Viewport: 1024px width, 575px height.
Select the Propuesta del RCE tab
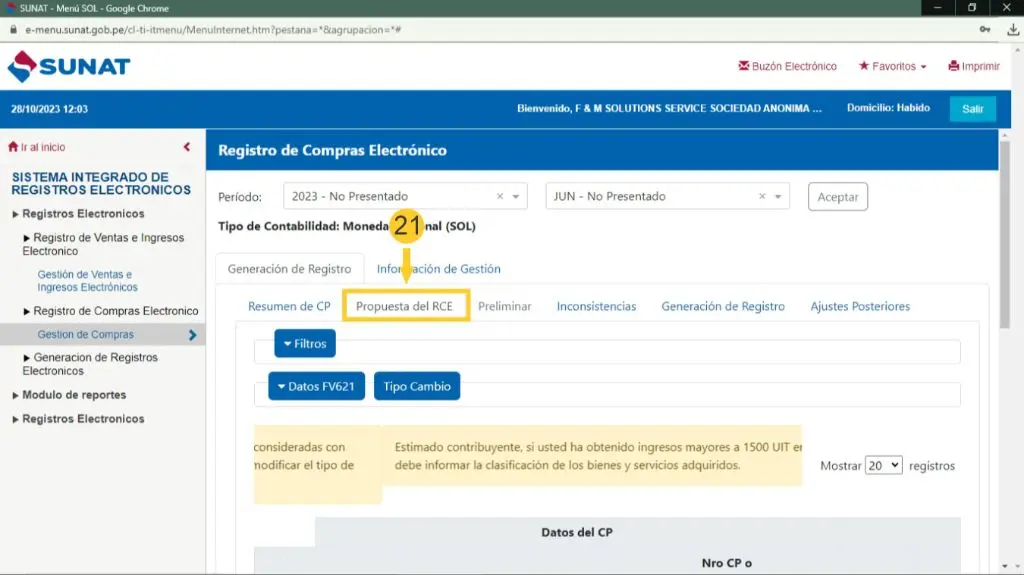point(405,306)
